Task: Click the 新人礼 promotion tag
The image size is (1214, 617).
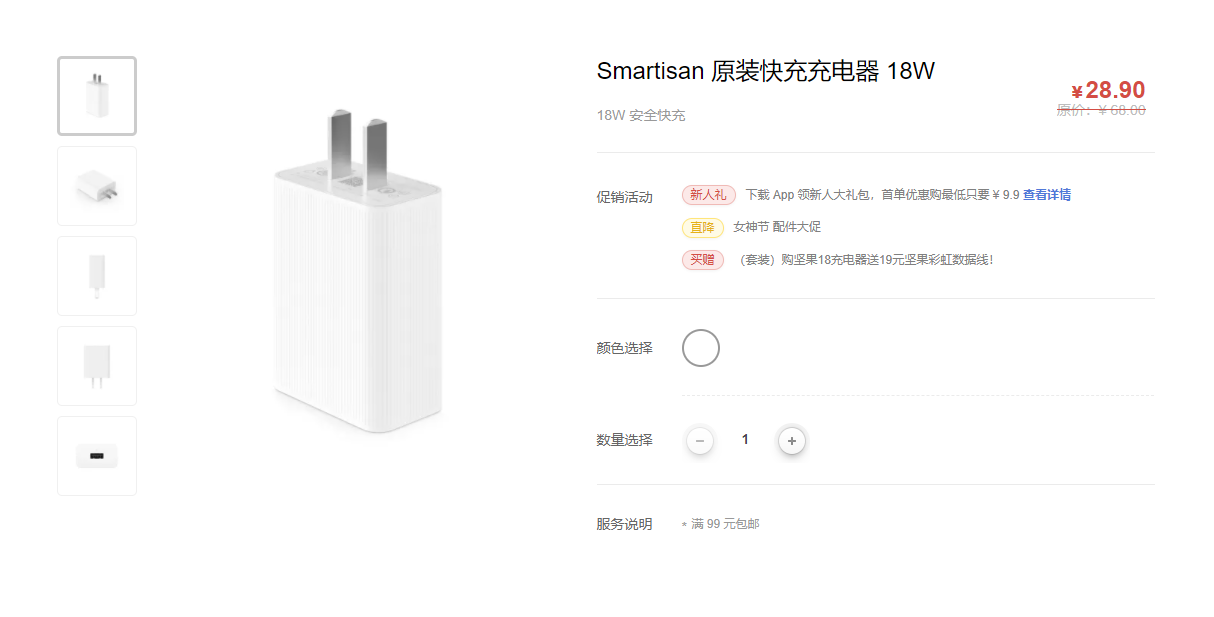Action: (x=708, y=195)
